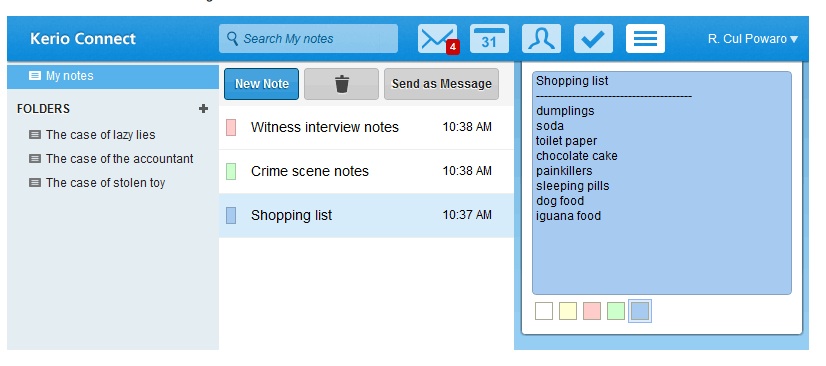The image size is (826, 366).
Task: Open the Witness interview notes note
Action: point(366,127)
